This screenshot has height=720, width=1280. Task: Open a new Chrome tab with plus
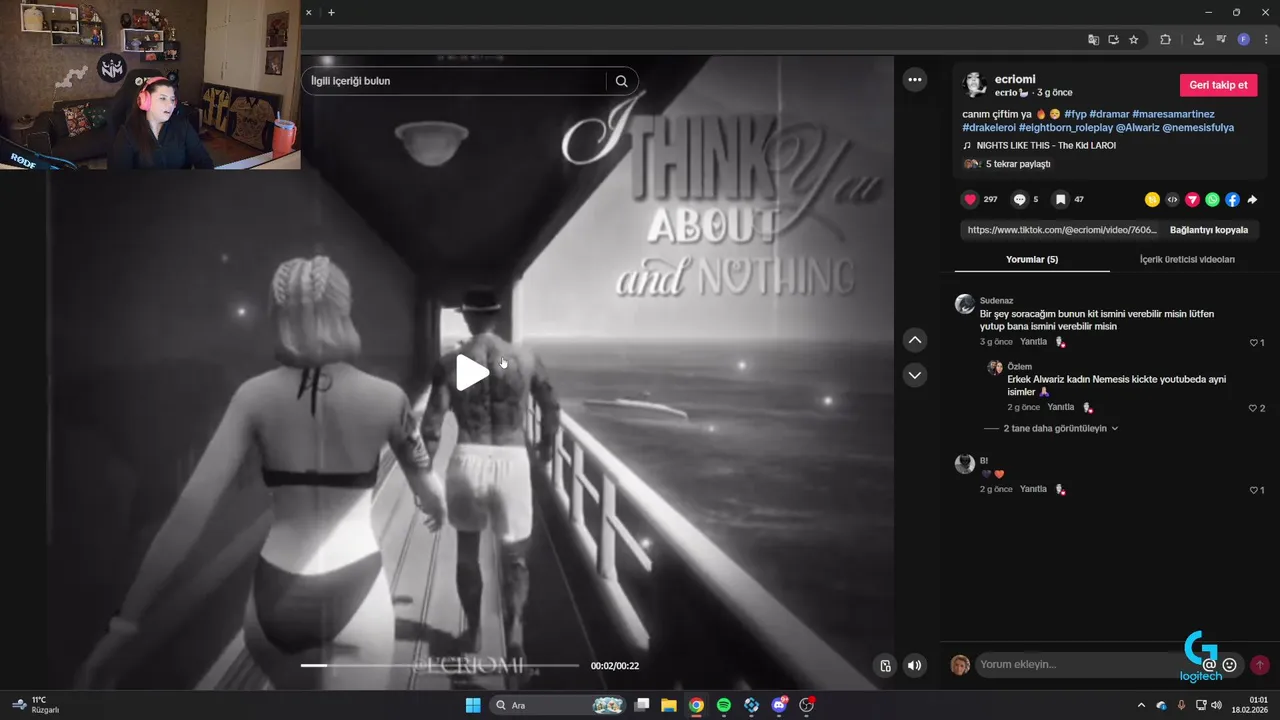click(331, 12)
